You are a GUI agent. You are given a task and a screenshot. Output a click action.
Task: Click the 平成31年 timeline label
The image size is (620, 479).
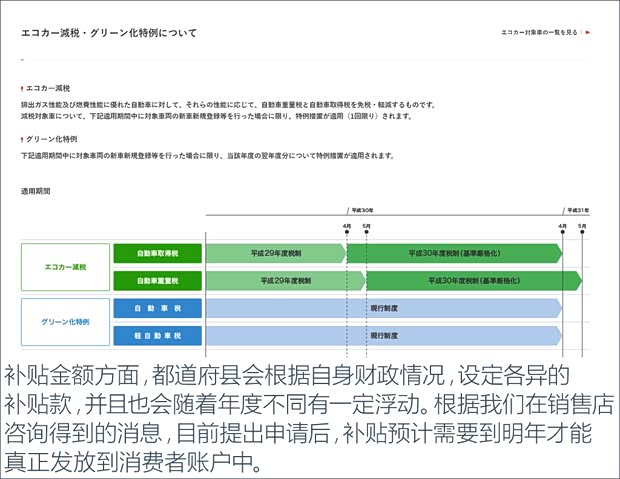click(578, 210)
